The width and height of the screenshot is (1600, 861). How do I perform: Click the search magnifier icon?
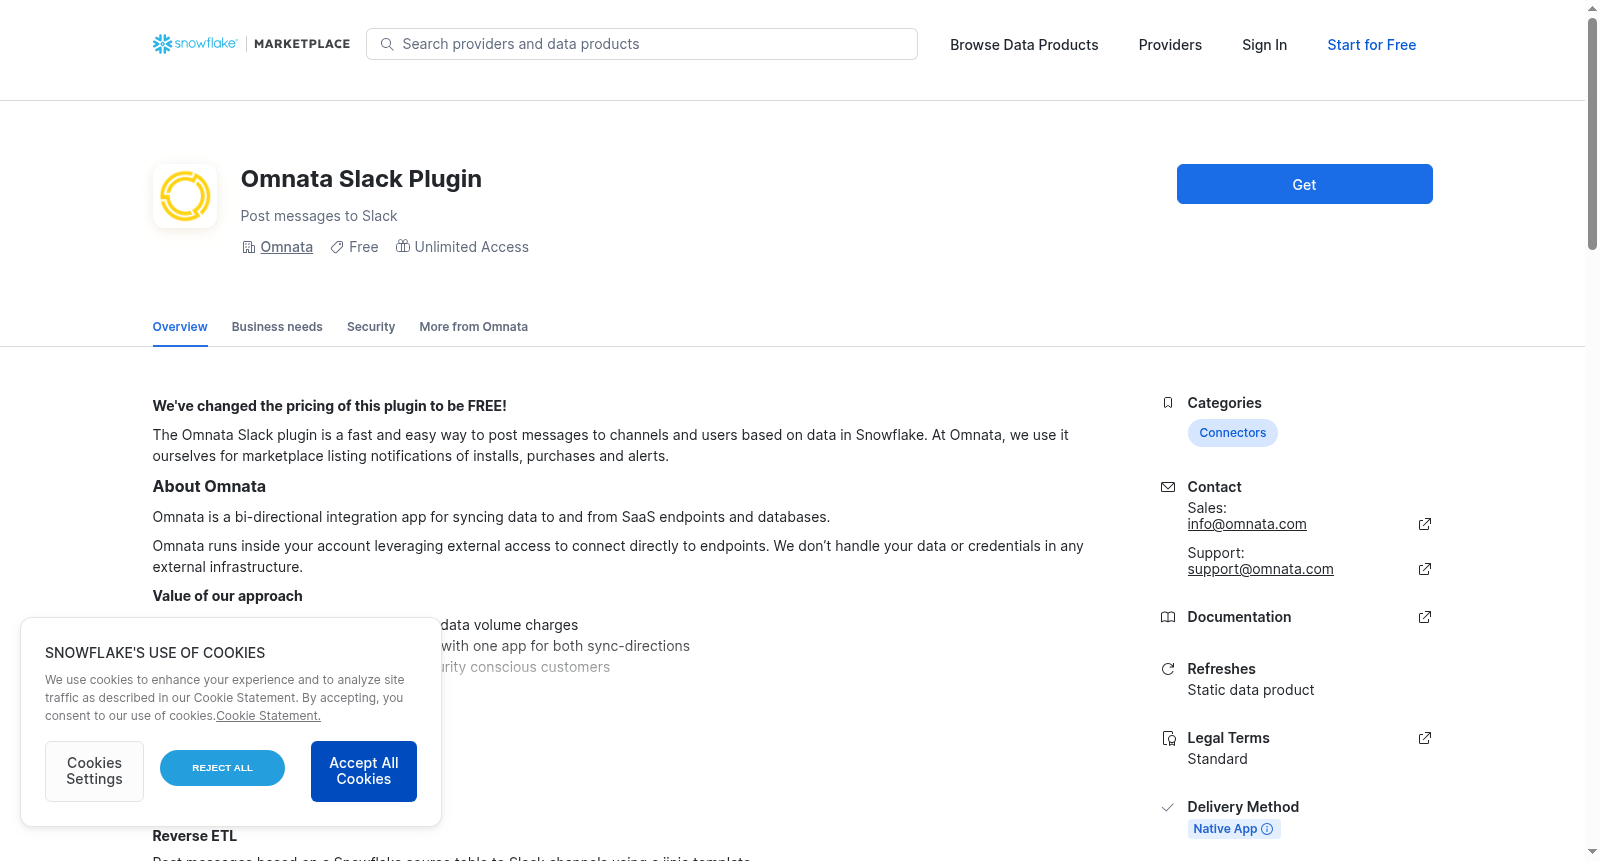point(387,44)
